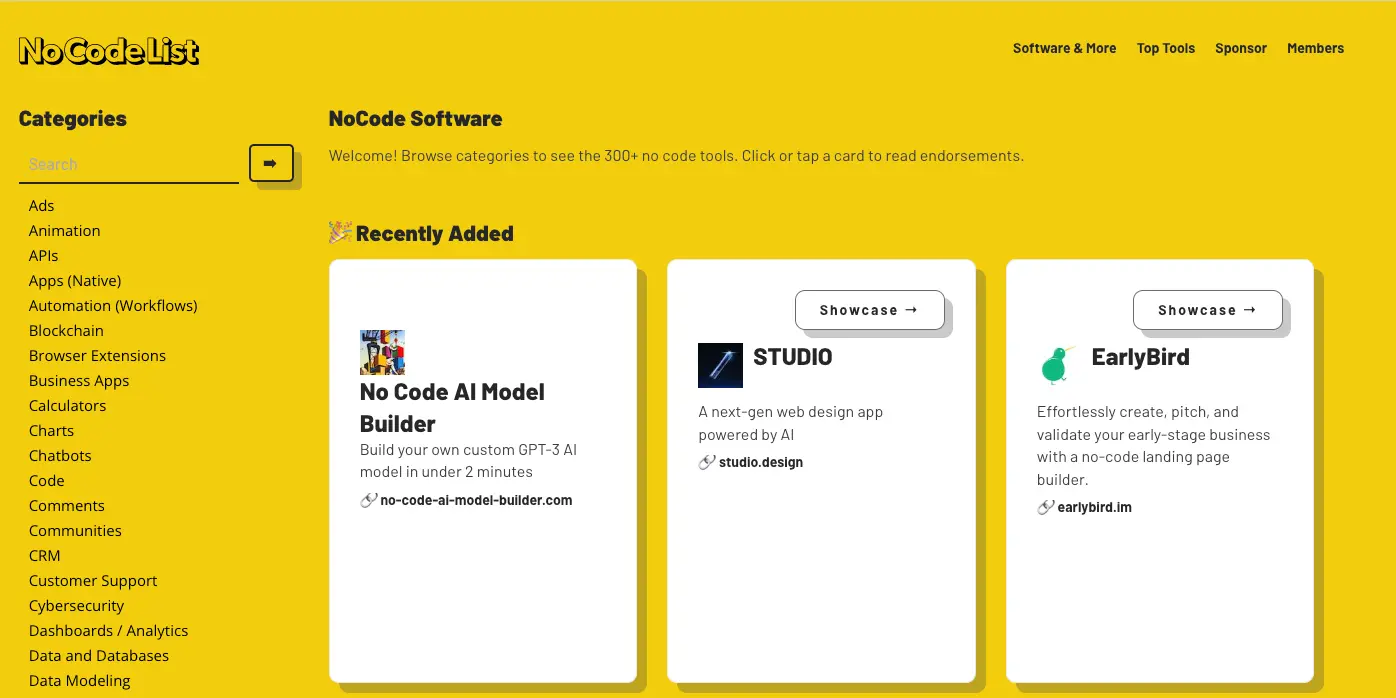Browse the Chatbots category
Screen dimensions: 1396x698
60,455
